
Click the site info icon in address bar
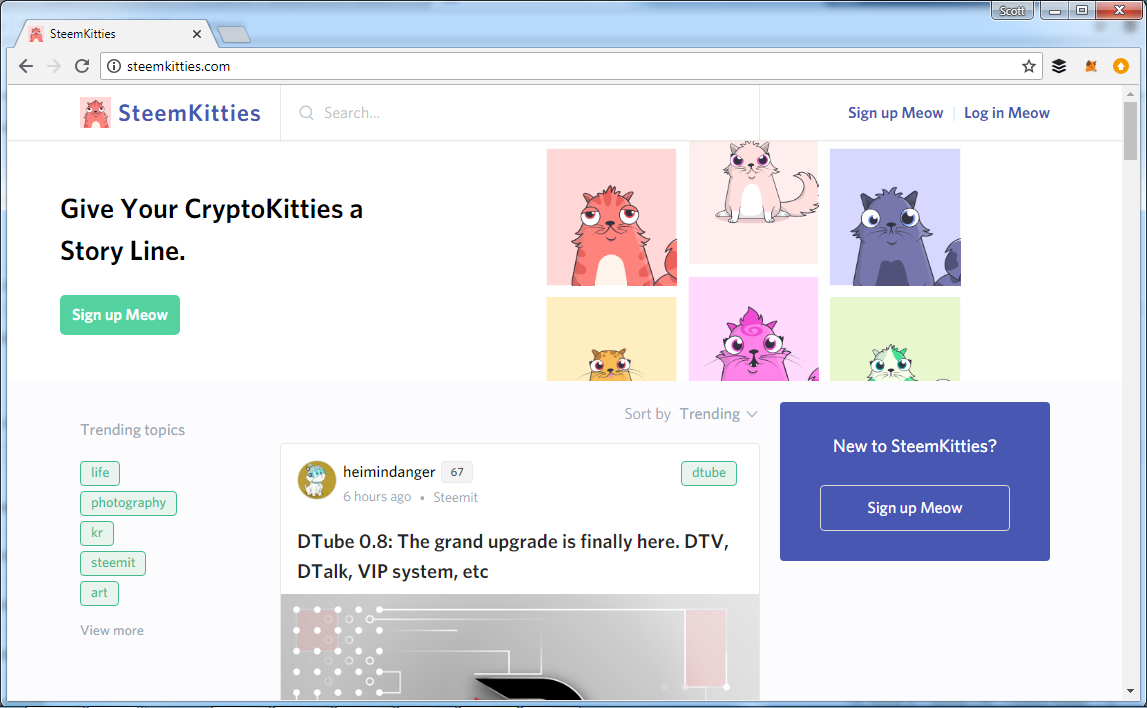114,66
